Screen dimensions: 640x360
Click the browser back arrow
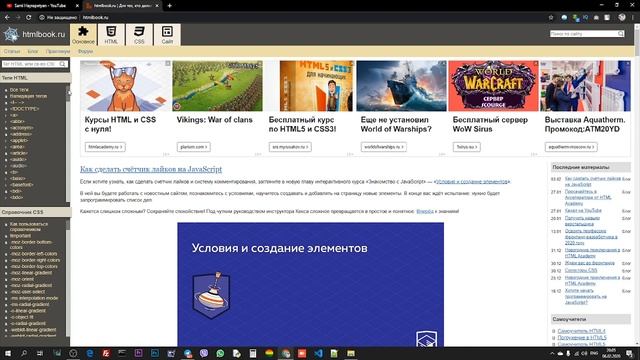[7, 17]
